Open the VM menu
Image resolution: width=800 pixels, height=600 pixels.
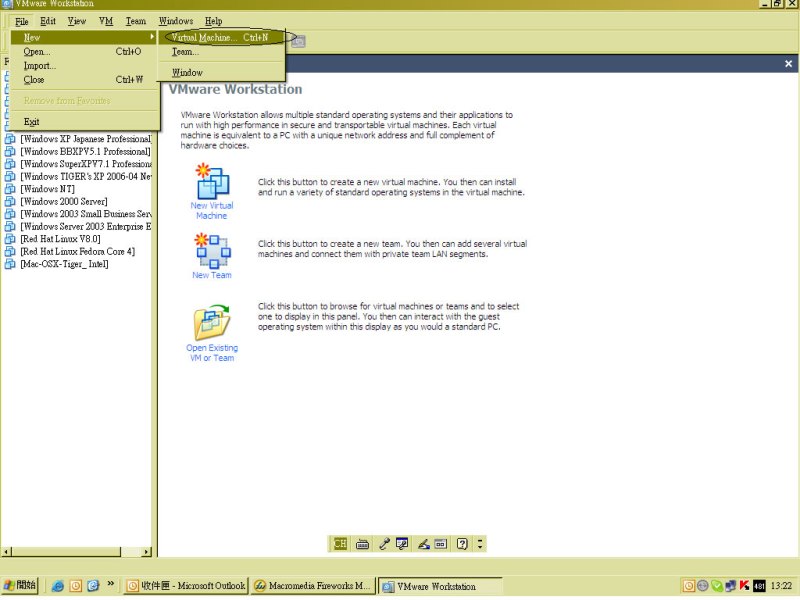pyautogui.click(x=106, y=21)
